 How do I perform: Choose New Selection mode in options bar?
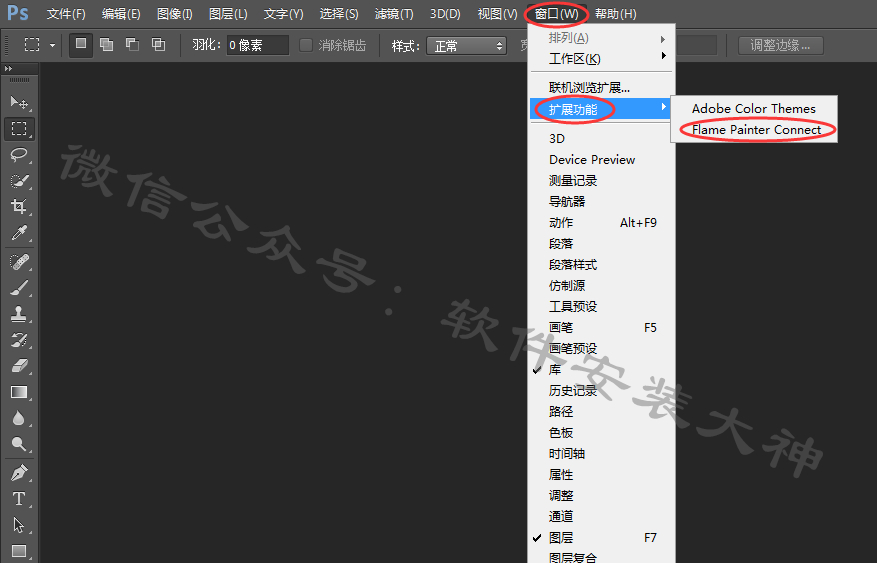81,44
